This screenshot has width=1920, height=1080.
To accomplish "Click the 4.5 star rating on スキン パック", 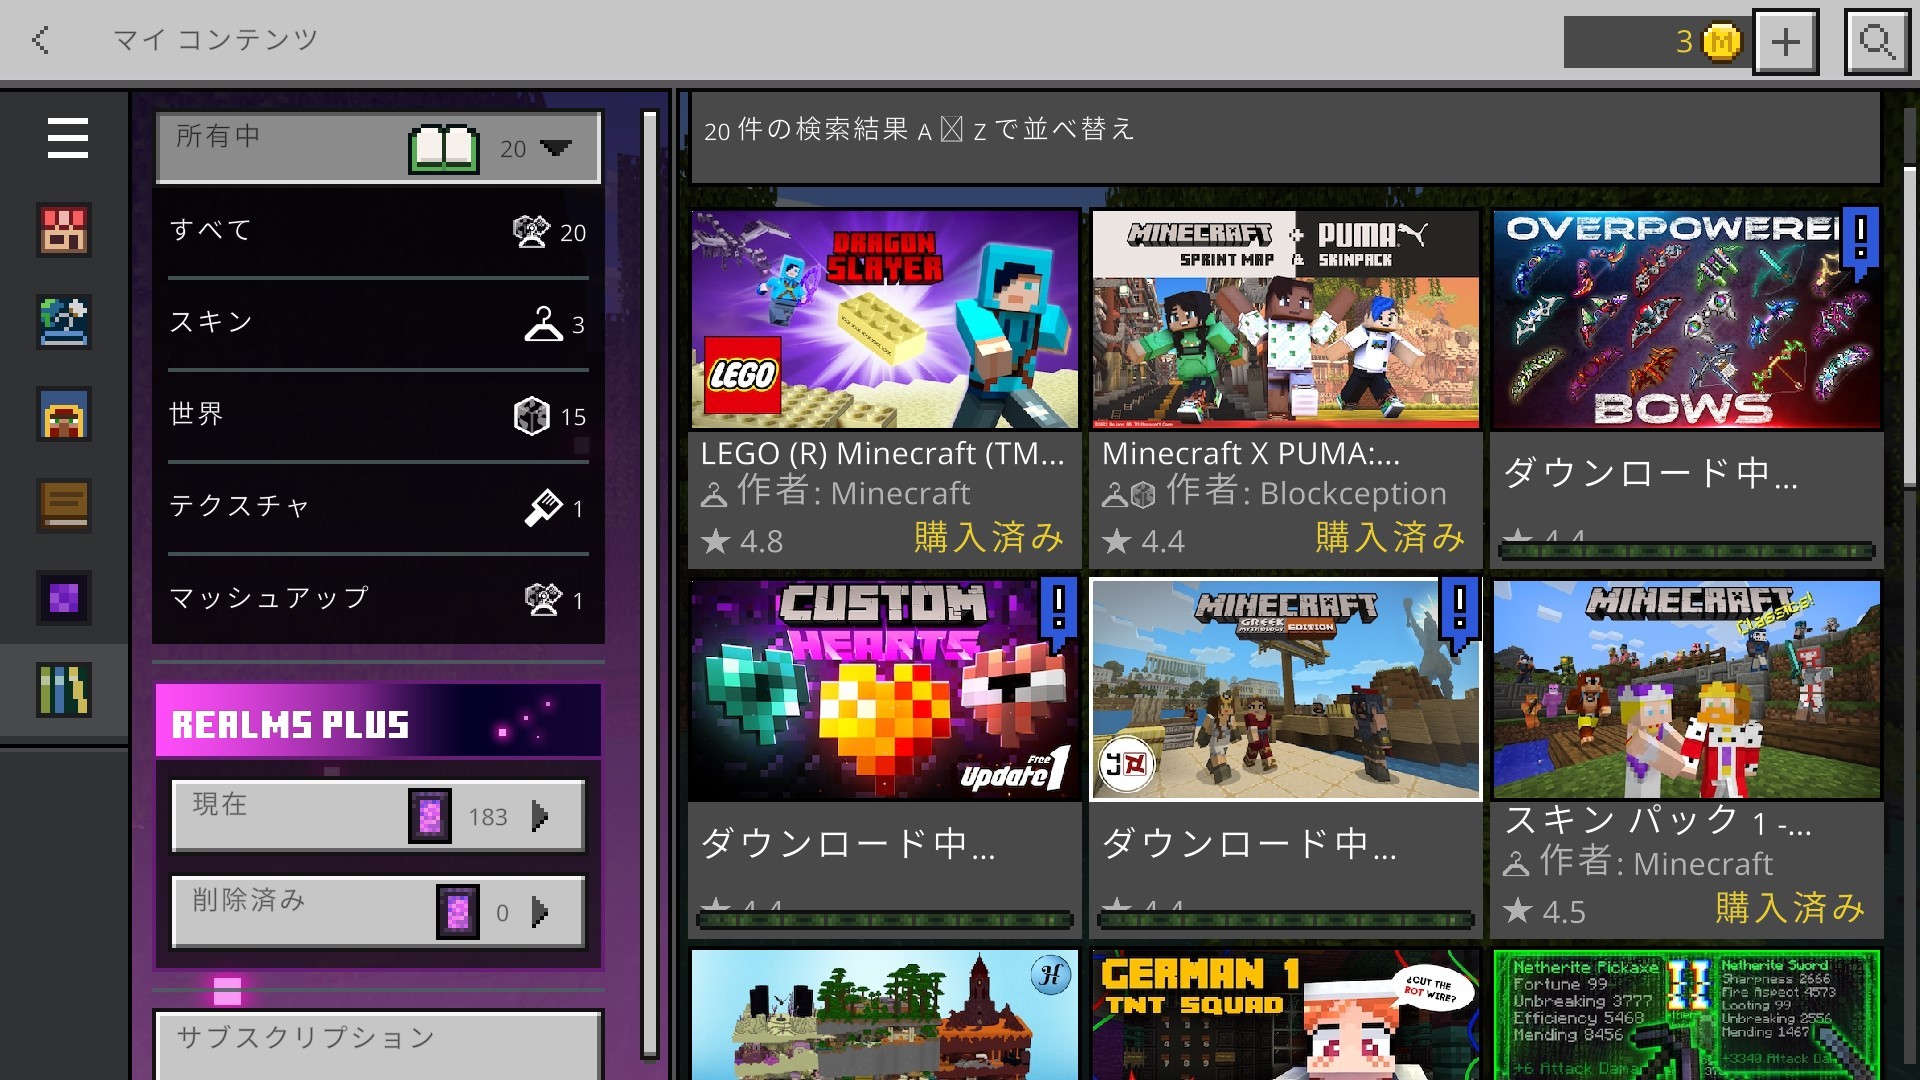I will click(x=1544, y=911).
